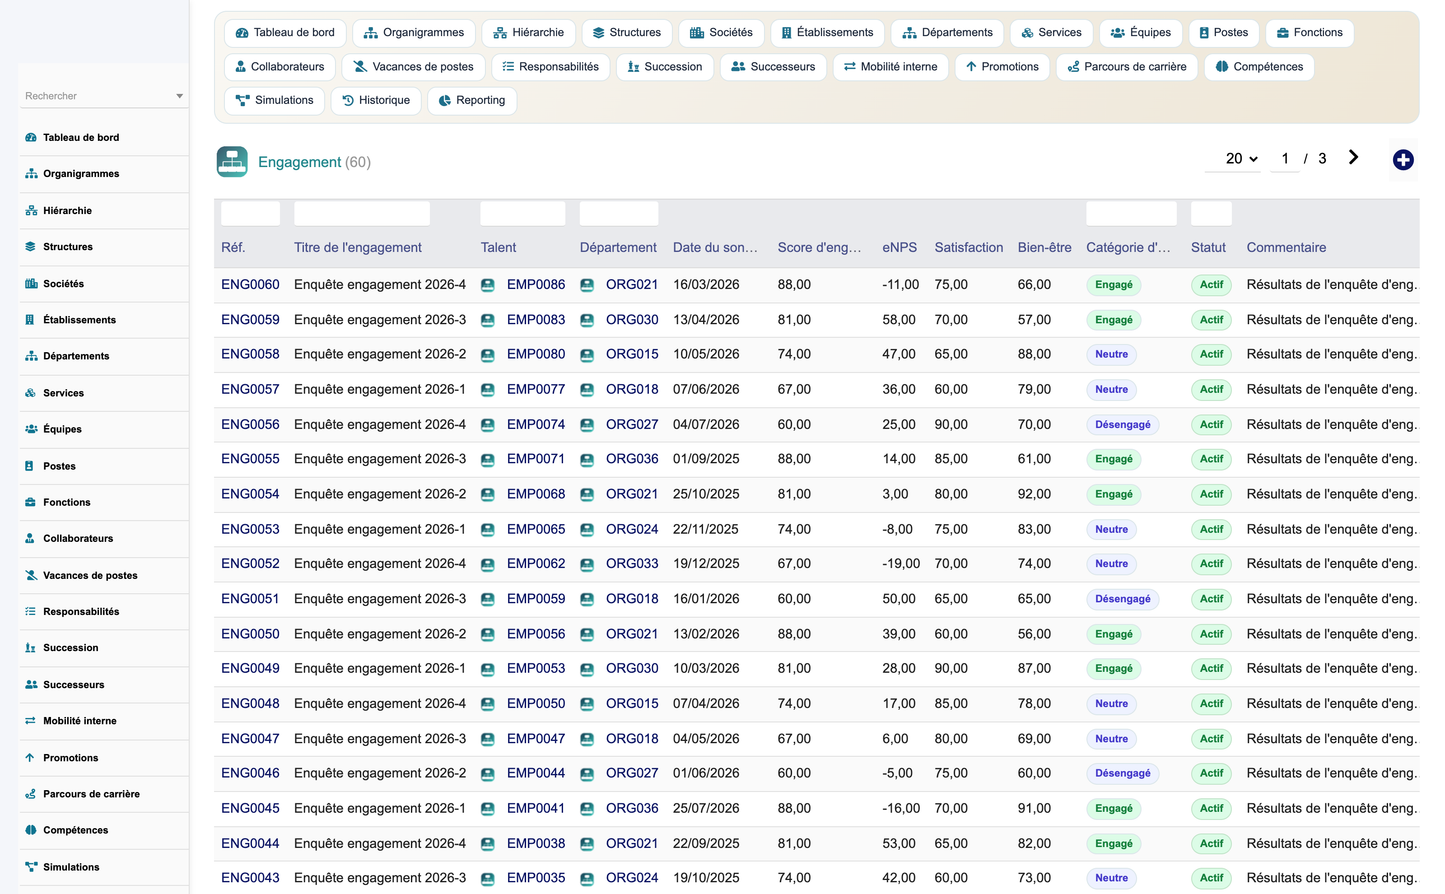Viewport: 1445px width, 894px height.
Task: Click the department icon next to ORG030
Action: click(587, 320)
